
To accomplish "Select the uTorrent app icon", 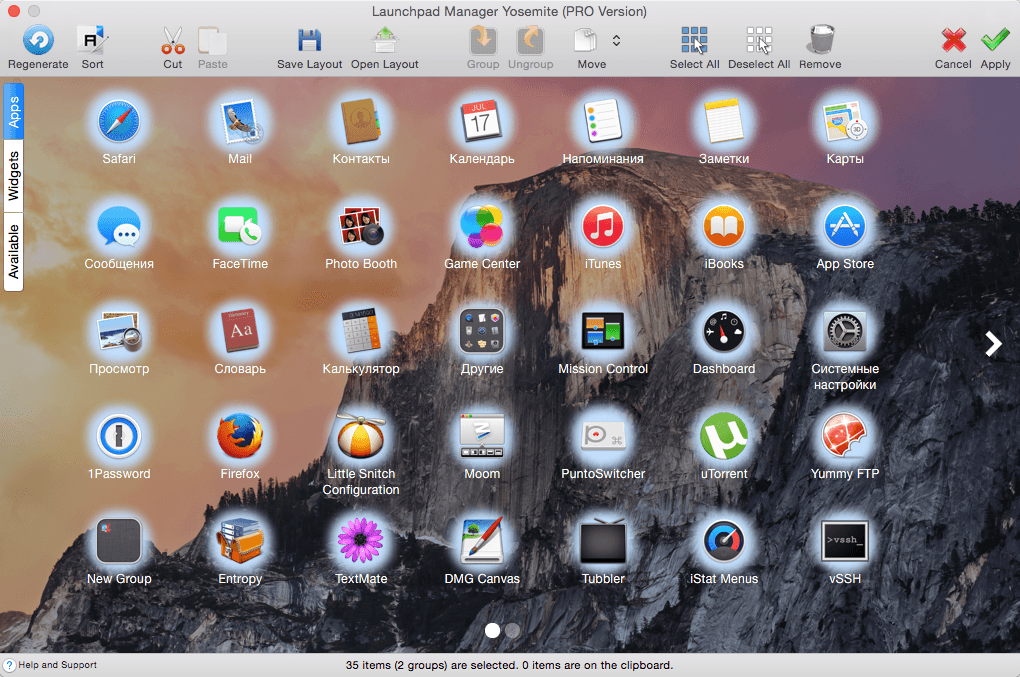I will (x=723, y=436).
